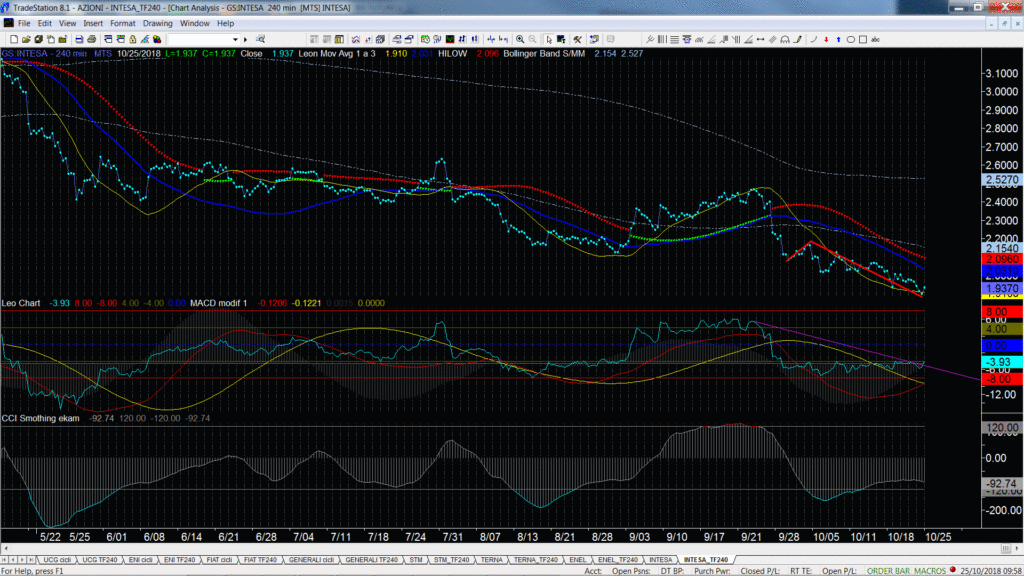
Task: Open the Edit menu
Action: [44, 24]
